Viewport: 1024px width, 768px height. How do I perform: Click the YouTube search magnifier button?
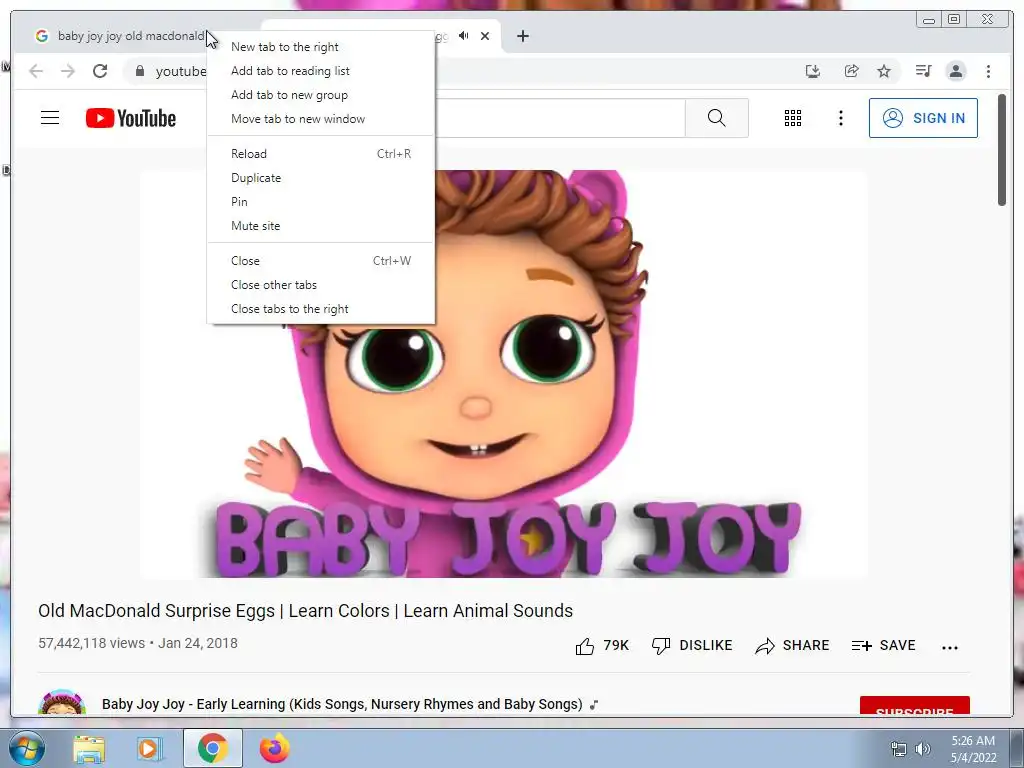pos(716,118)
